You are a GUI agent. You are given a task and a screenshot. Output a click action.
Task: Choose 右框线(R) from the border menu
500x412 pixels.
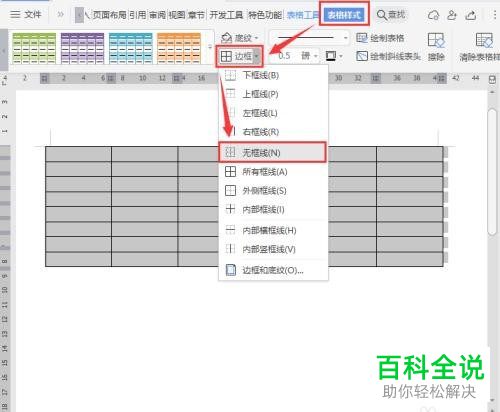click(x=273, y=132)
